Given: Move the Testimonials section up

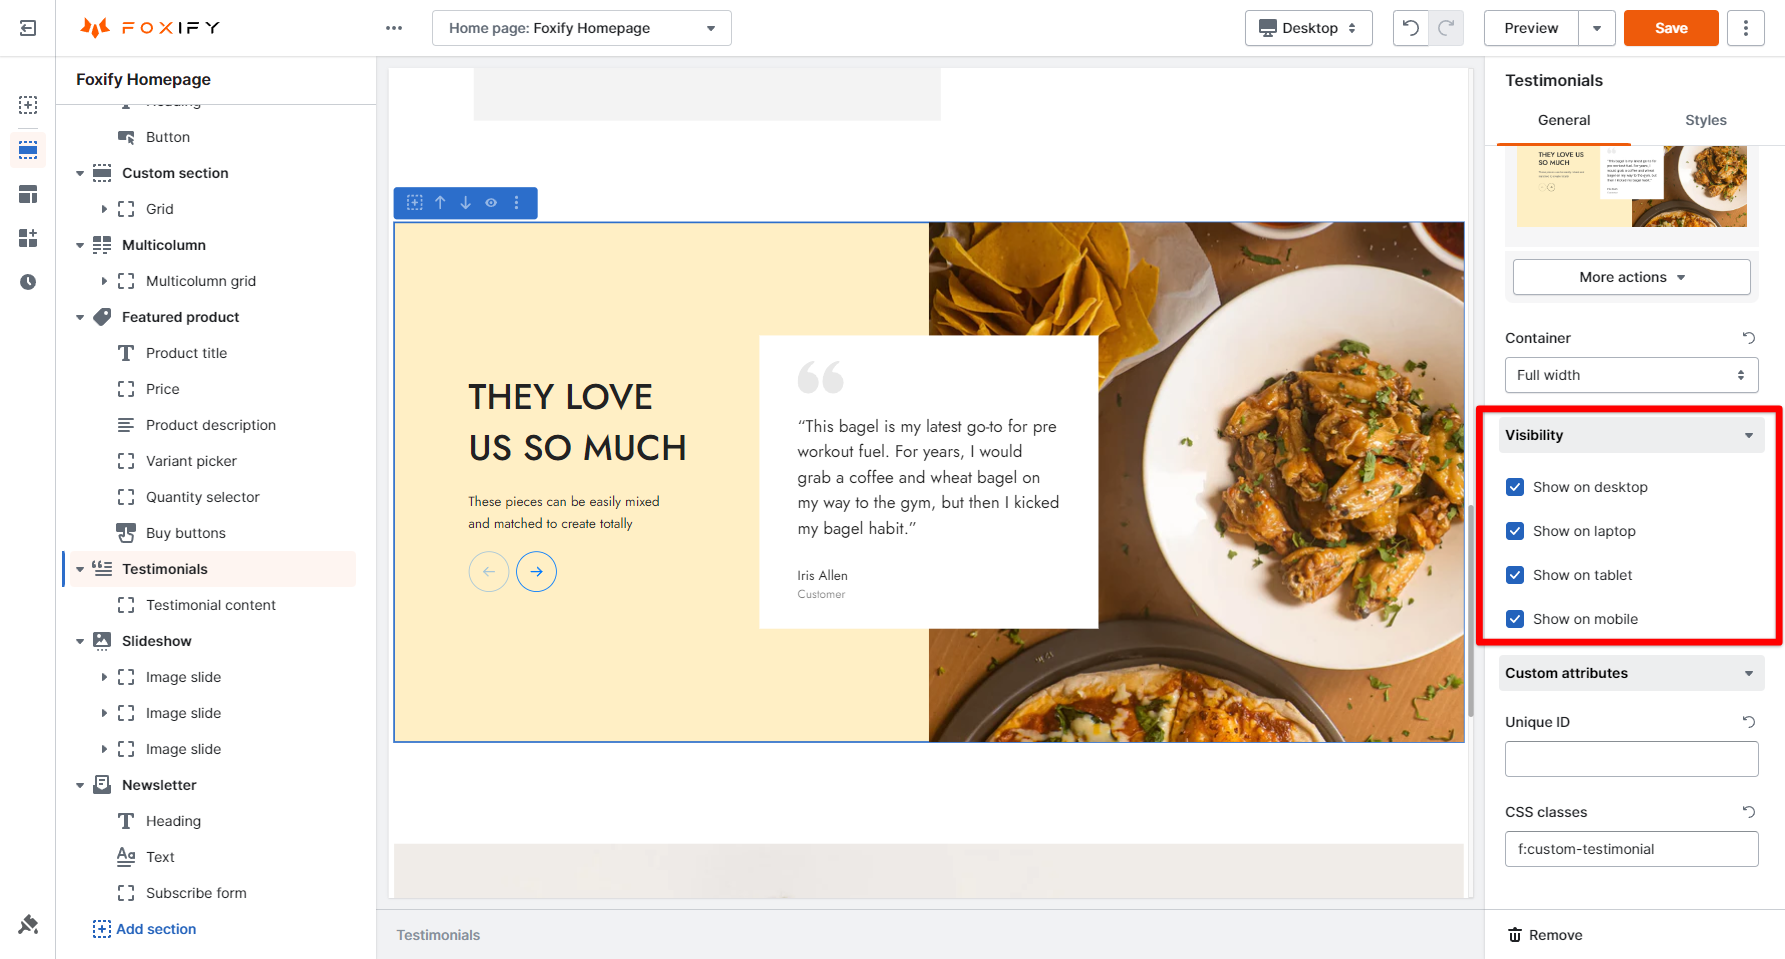Looking at the screenshot, I should click(x=440, y=202).
